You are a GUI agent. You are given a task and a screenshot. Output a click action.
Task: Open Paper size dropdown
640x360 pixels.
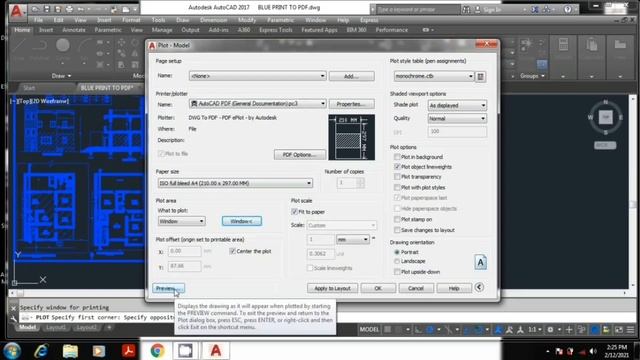235,183
